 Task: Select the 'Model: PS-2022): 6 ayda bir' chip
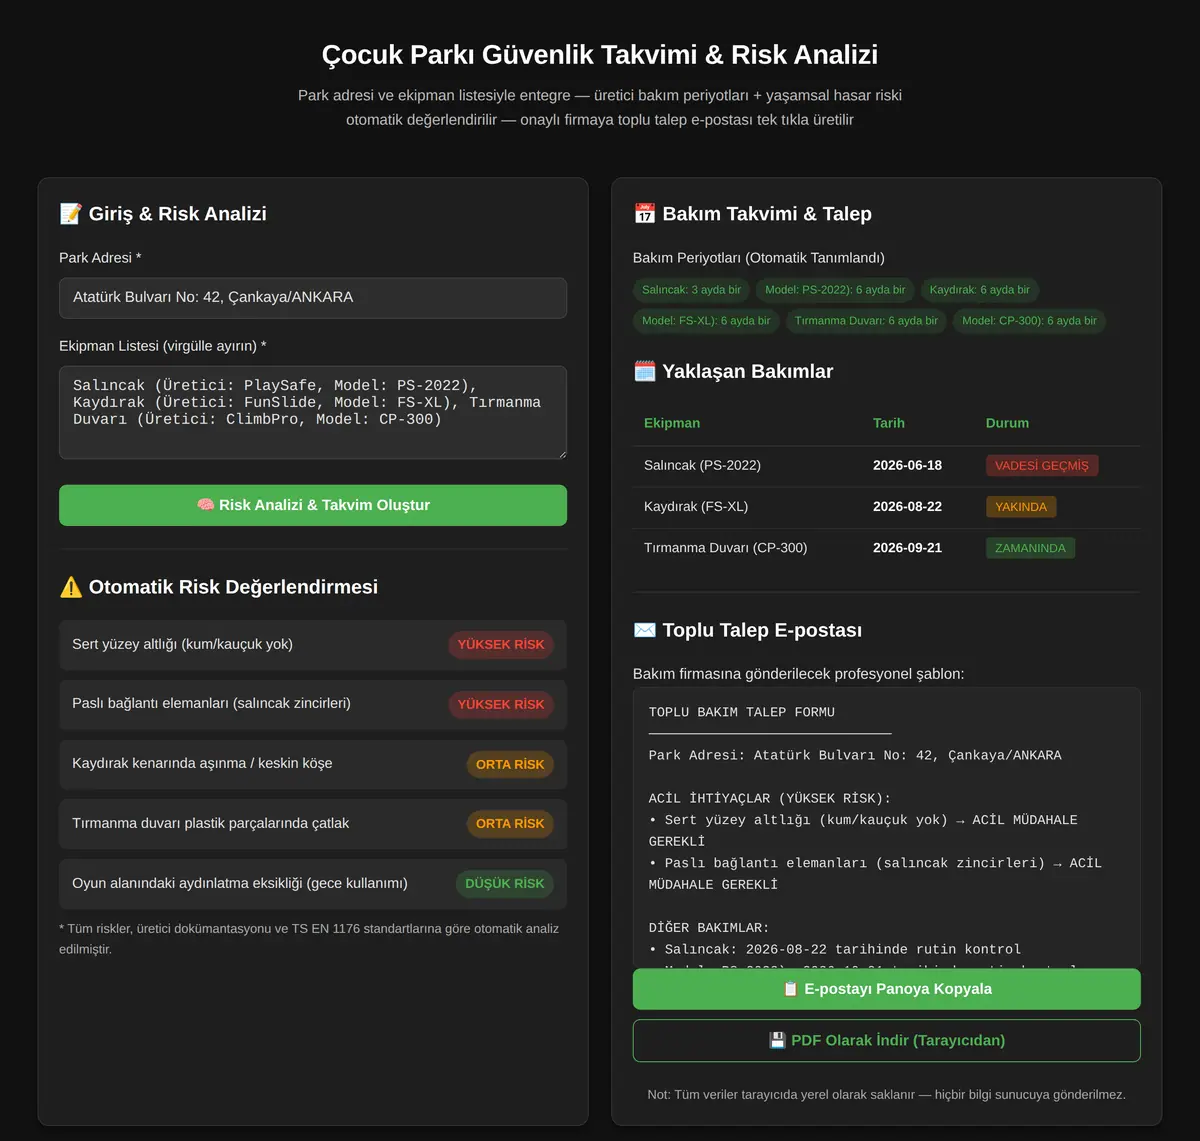(x=835, y=290)
